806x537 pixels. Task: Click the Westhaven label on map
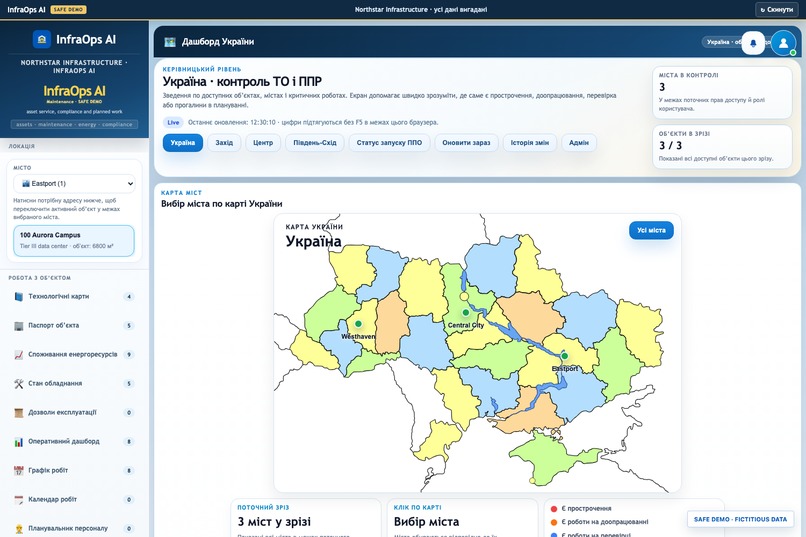click(358, 337)
